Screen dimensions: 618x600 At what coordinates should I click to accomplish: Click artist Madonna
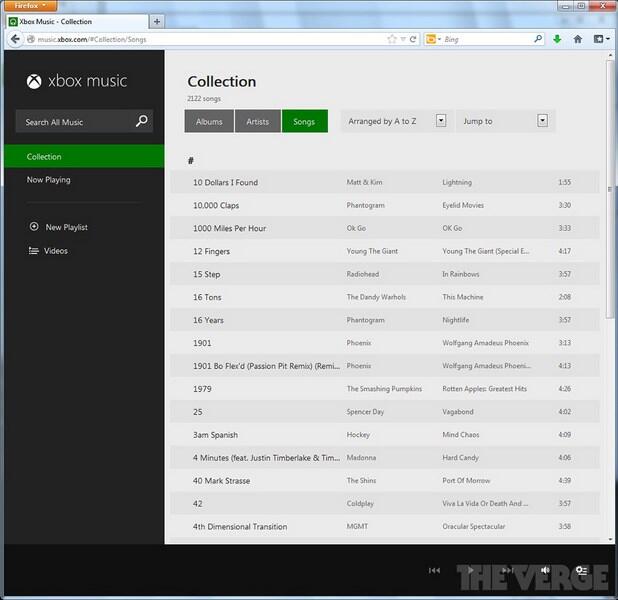point(361,458)
